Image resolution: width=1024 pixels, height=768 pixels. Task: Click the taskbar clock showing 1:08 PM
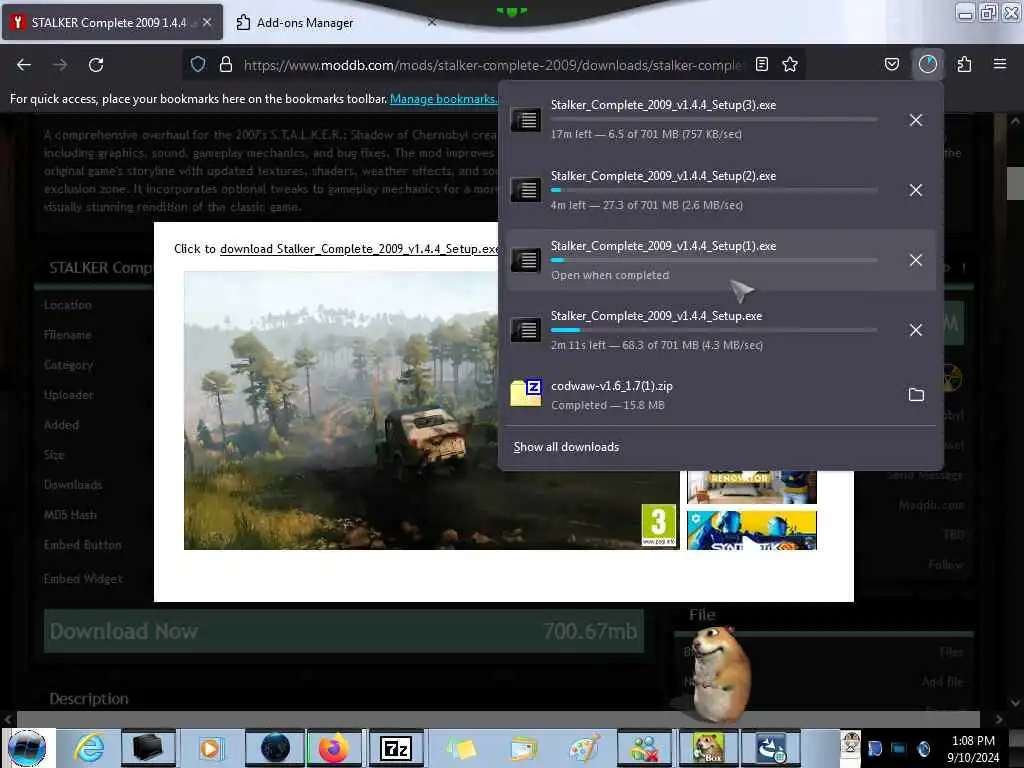tap(973, 741)
